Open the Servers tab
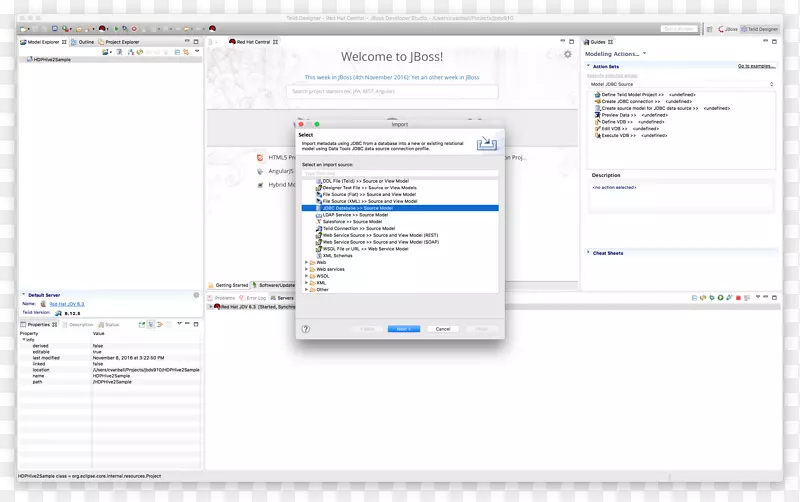The image size is (800, 502). tap(282, 298)
